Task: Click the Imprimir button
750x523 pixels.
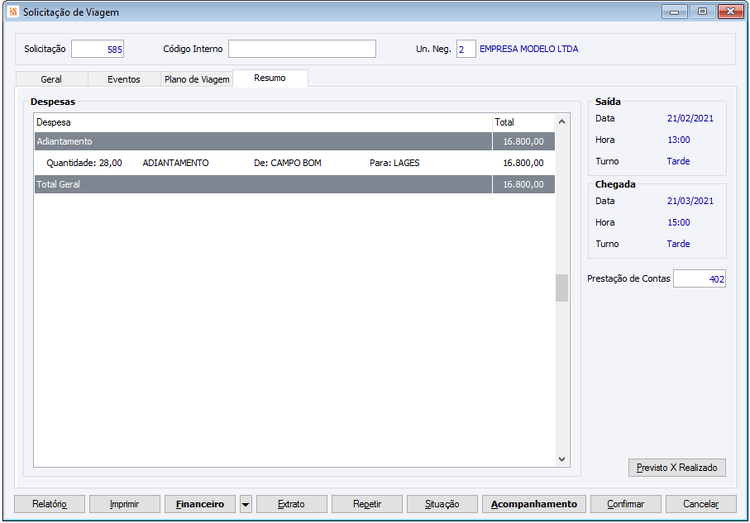Action: click(124, 504)
